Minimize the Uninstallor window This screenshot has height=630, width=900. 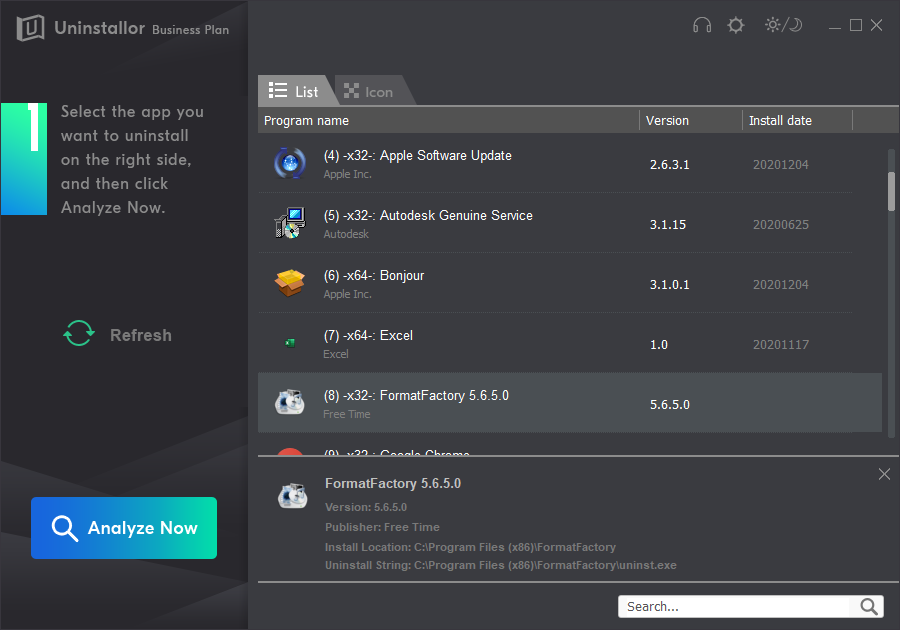coord(835,26)
